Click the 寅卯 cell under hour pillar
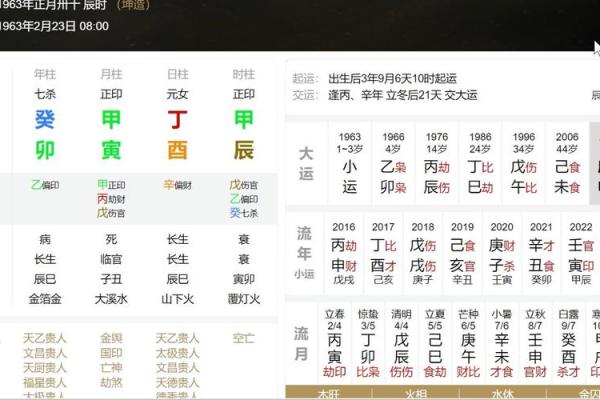600x400 pixels. pyautogui.click(x=244, y=279)
